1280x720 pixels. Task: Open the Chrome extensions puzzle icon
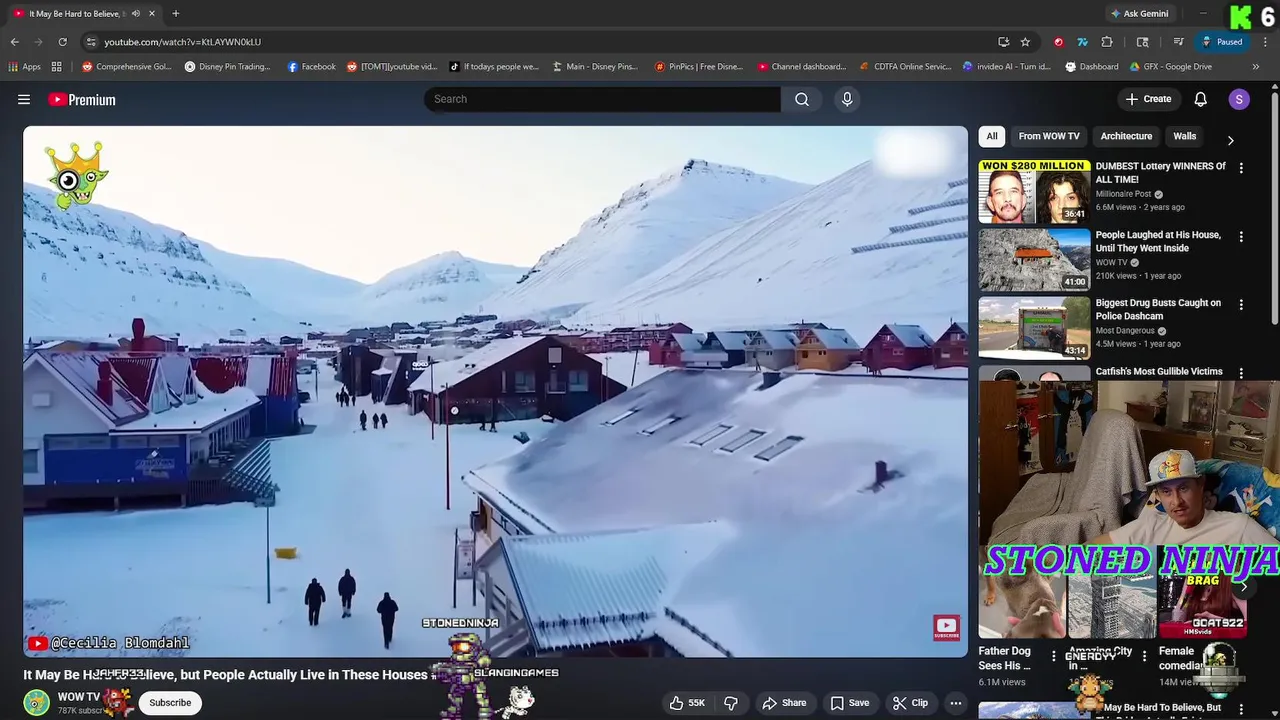(1107, 42)
